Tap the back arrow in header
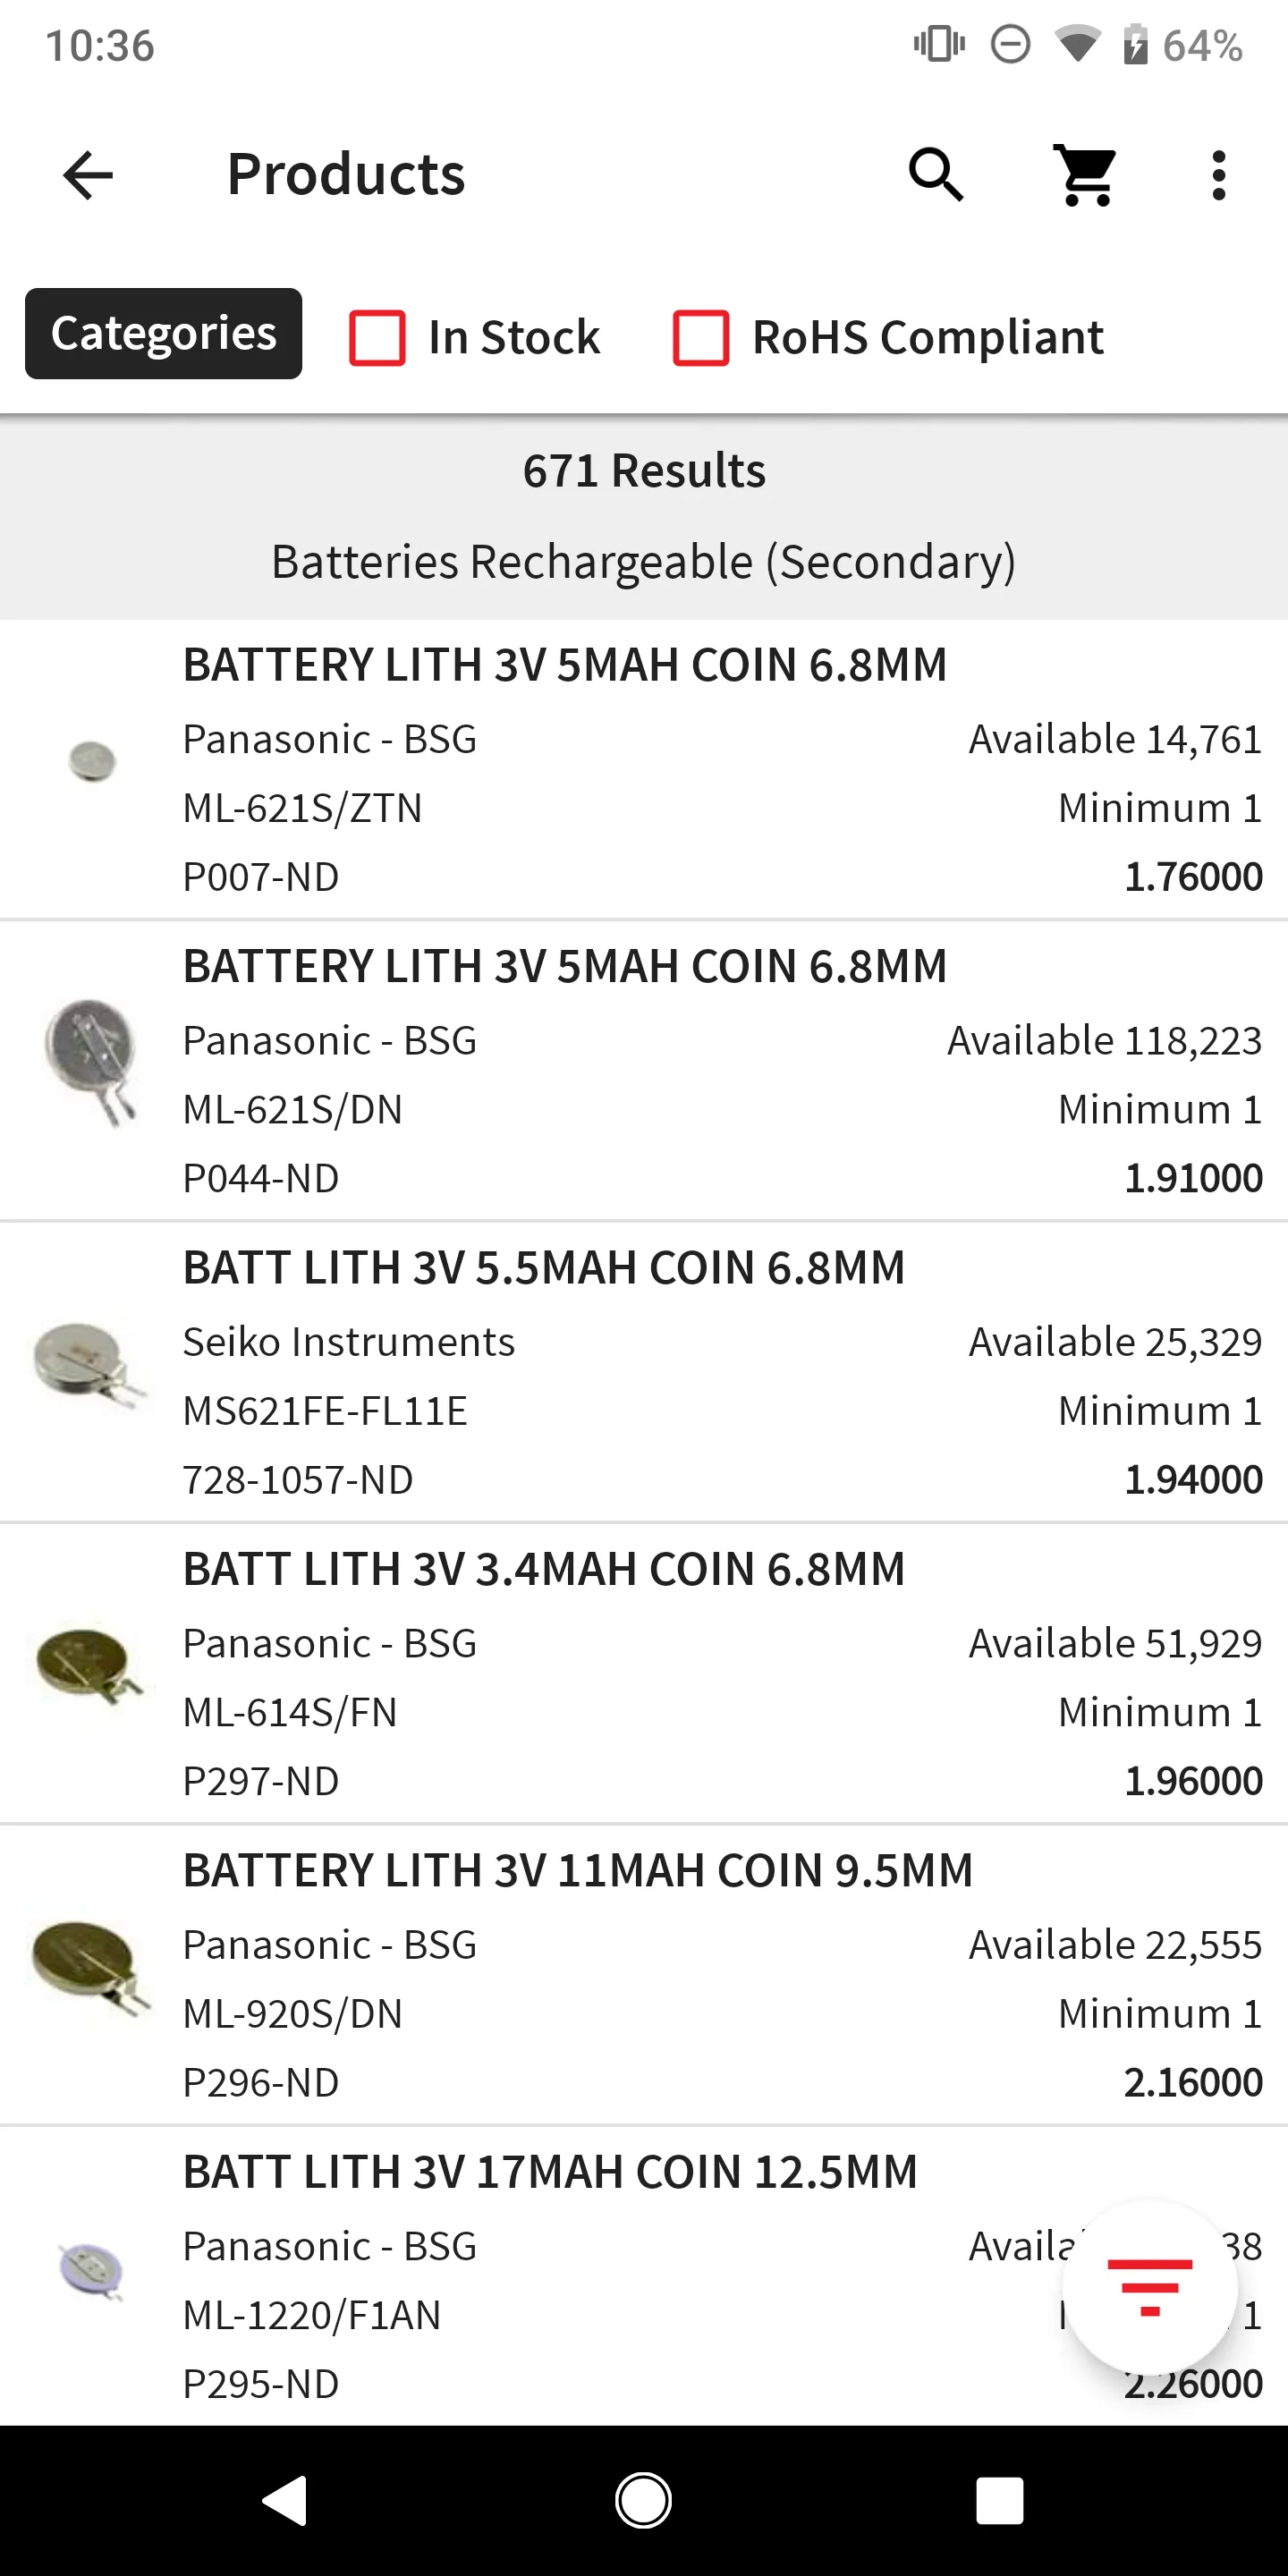This screenshot has height=2576, width=1288. (88, 175)
